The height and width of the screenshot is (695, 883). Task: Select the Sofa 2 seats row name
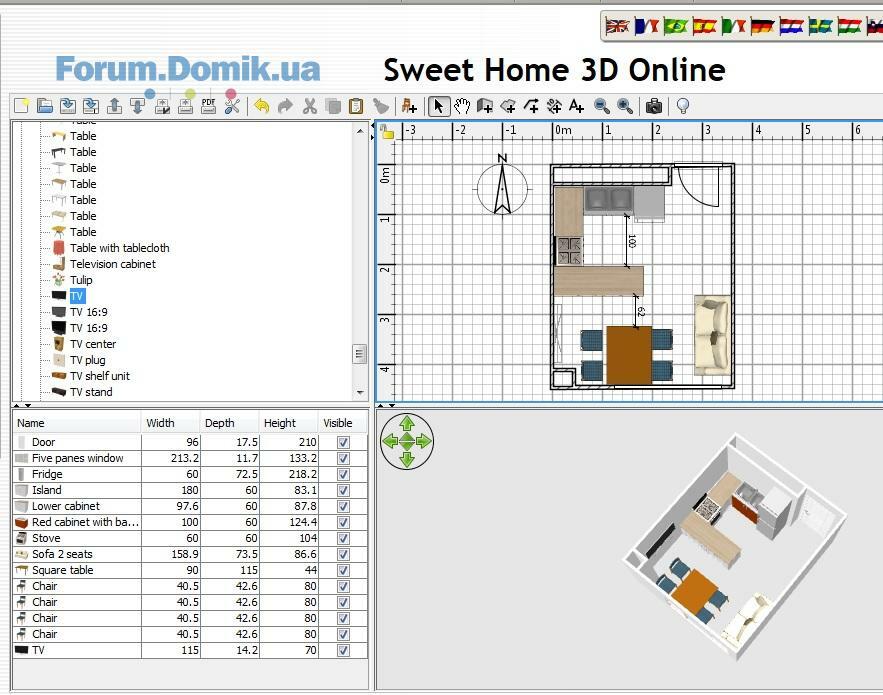coord(62,554)
